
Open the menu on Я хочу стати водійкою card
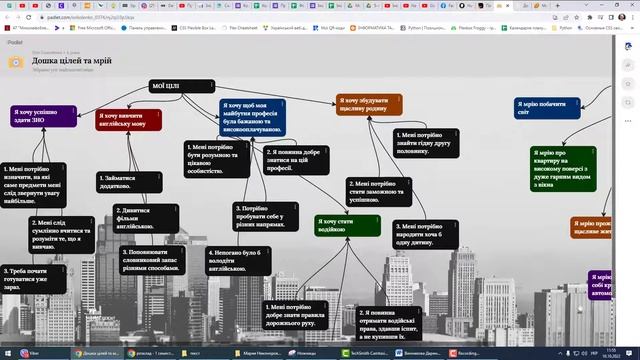pos(377,220)
